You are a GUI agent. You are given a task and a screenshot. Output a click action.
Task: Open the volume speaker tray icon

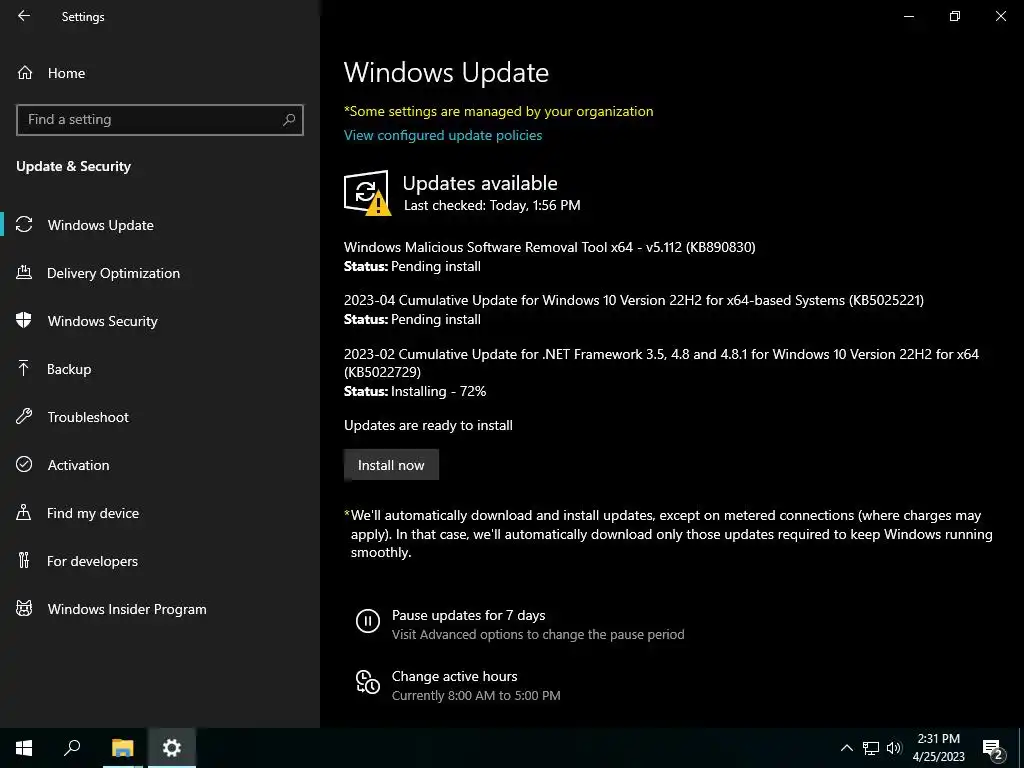894,748
